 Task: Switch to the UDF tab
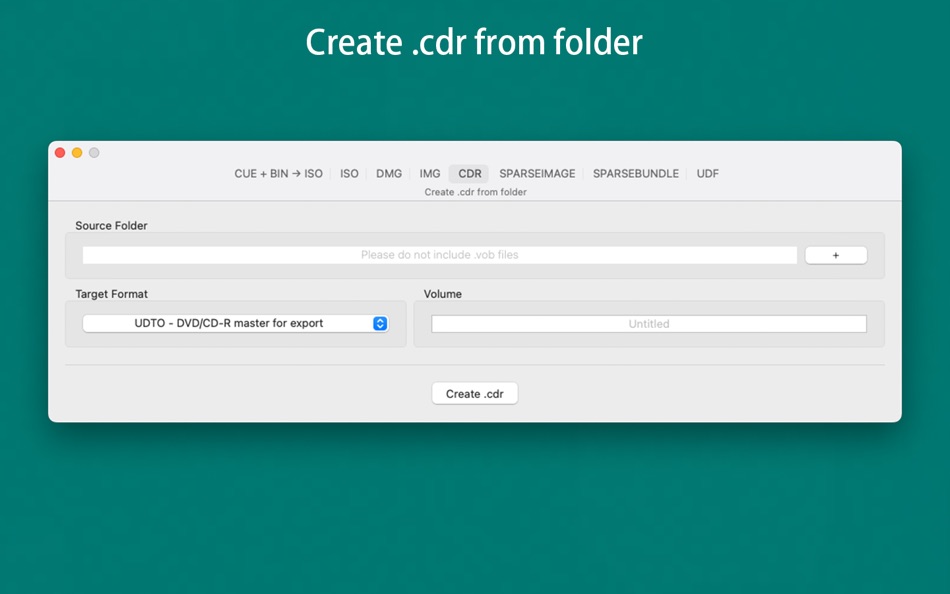[707, 174]
